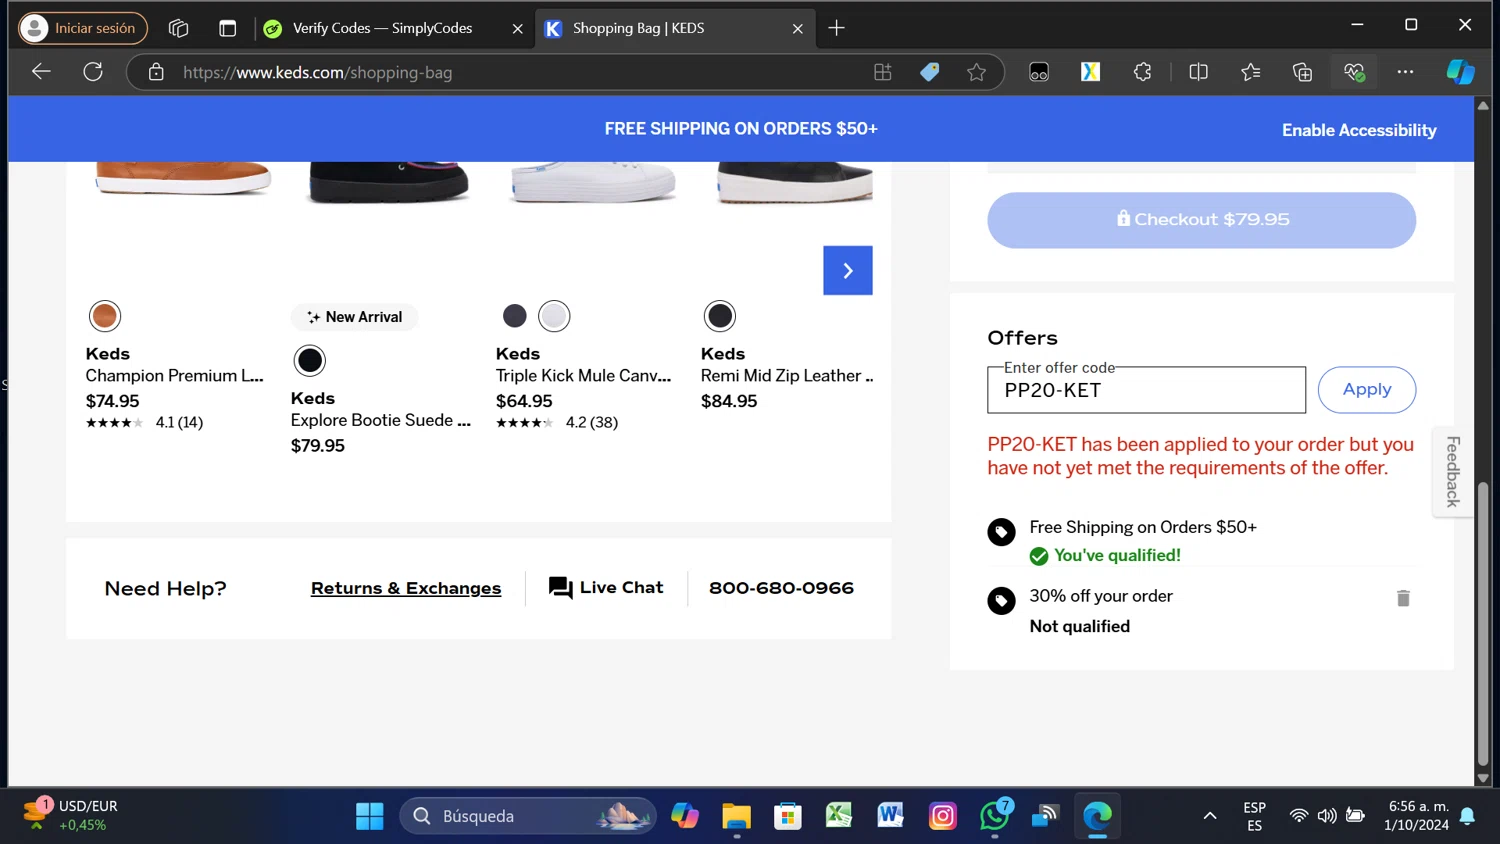Open browser essentials heart icon

click(1354, 72)
